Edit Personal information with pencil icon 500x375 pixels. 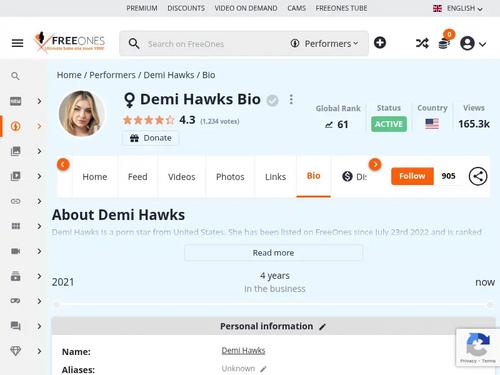click(x=322, y=327)
